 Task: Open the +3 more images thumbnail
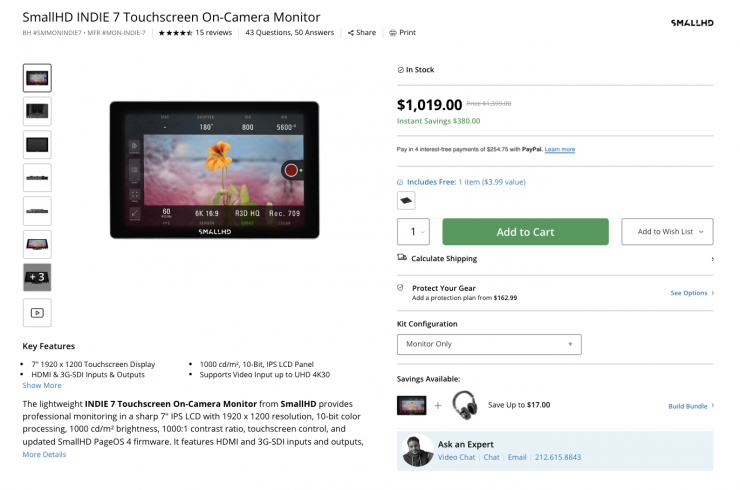click(37, 278)
